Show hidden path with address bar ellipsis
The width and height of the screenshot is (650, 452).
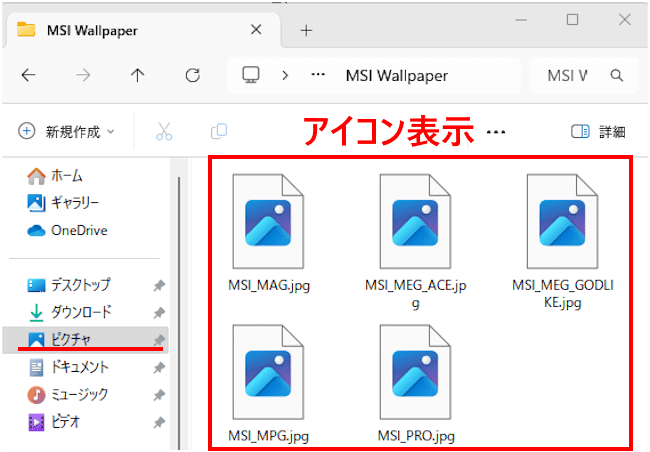click(318, 75)
